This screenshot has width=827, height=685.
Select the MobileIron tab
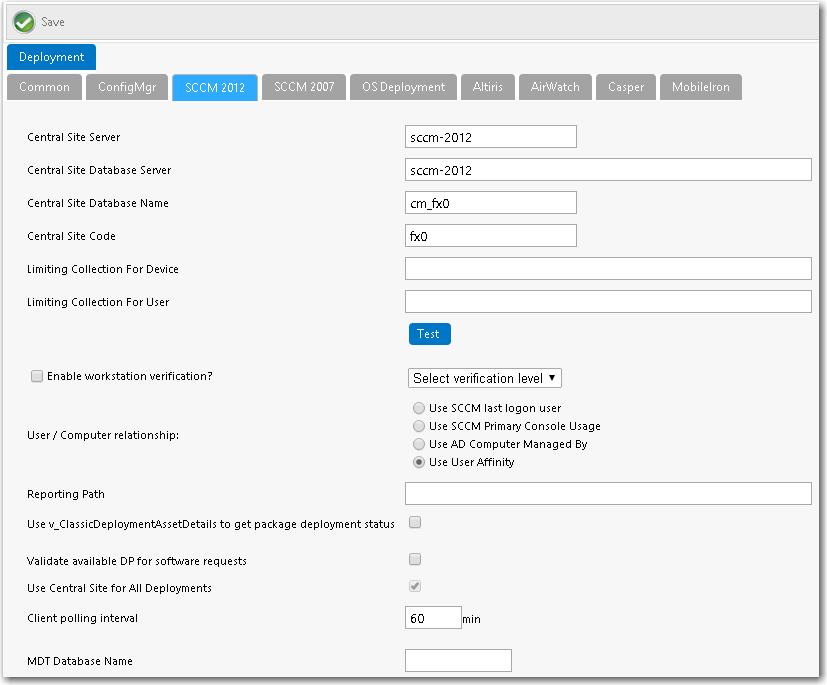tap(700, 87)
